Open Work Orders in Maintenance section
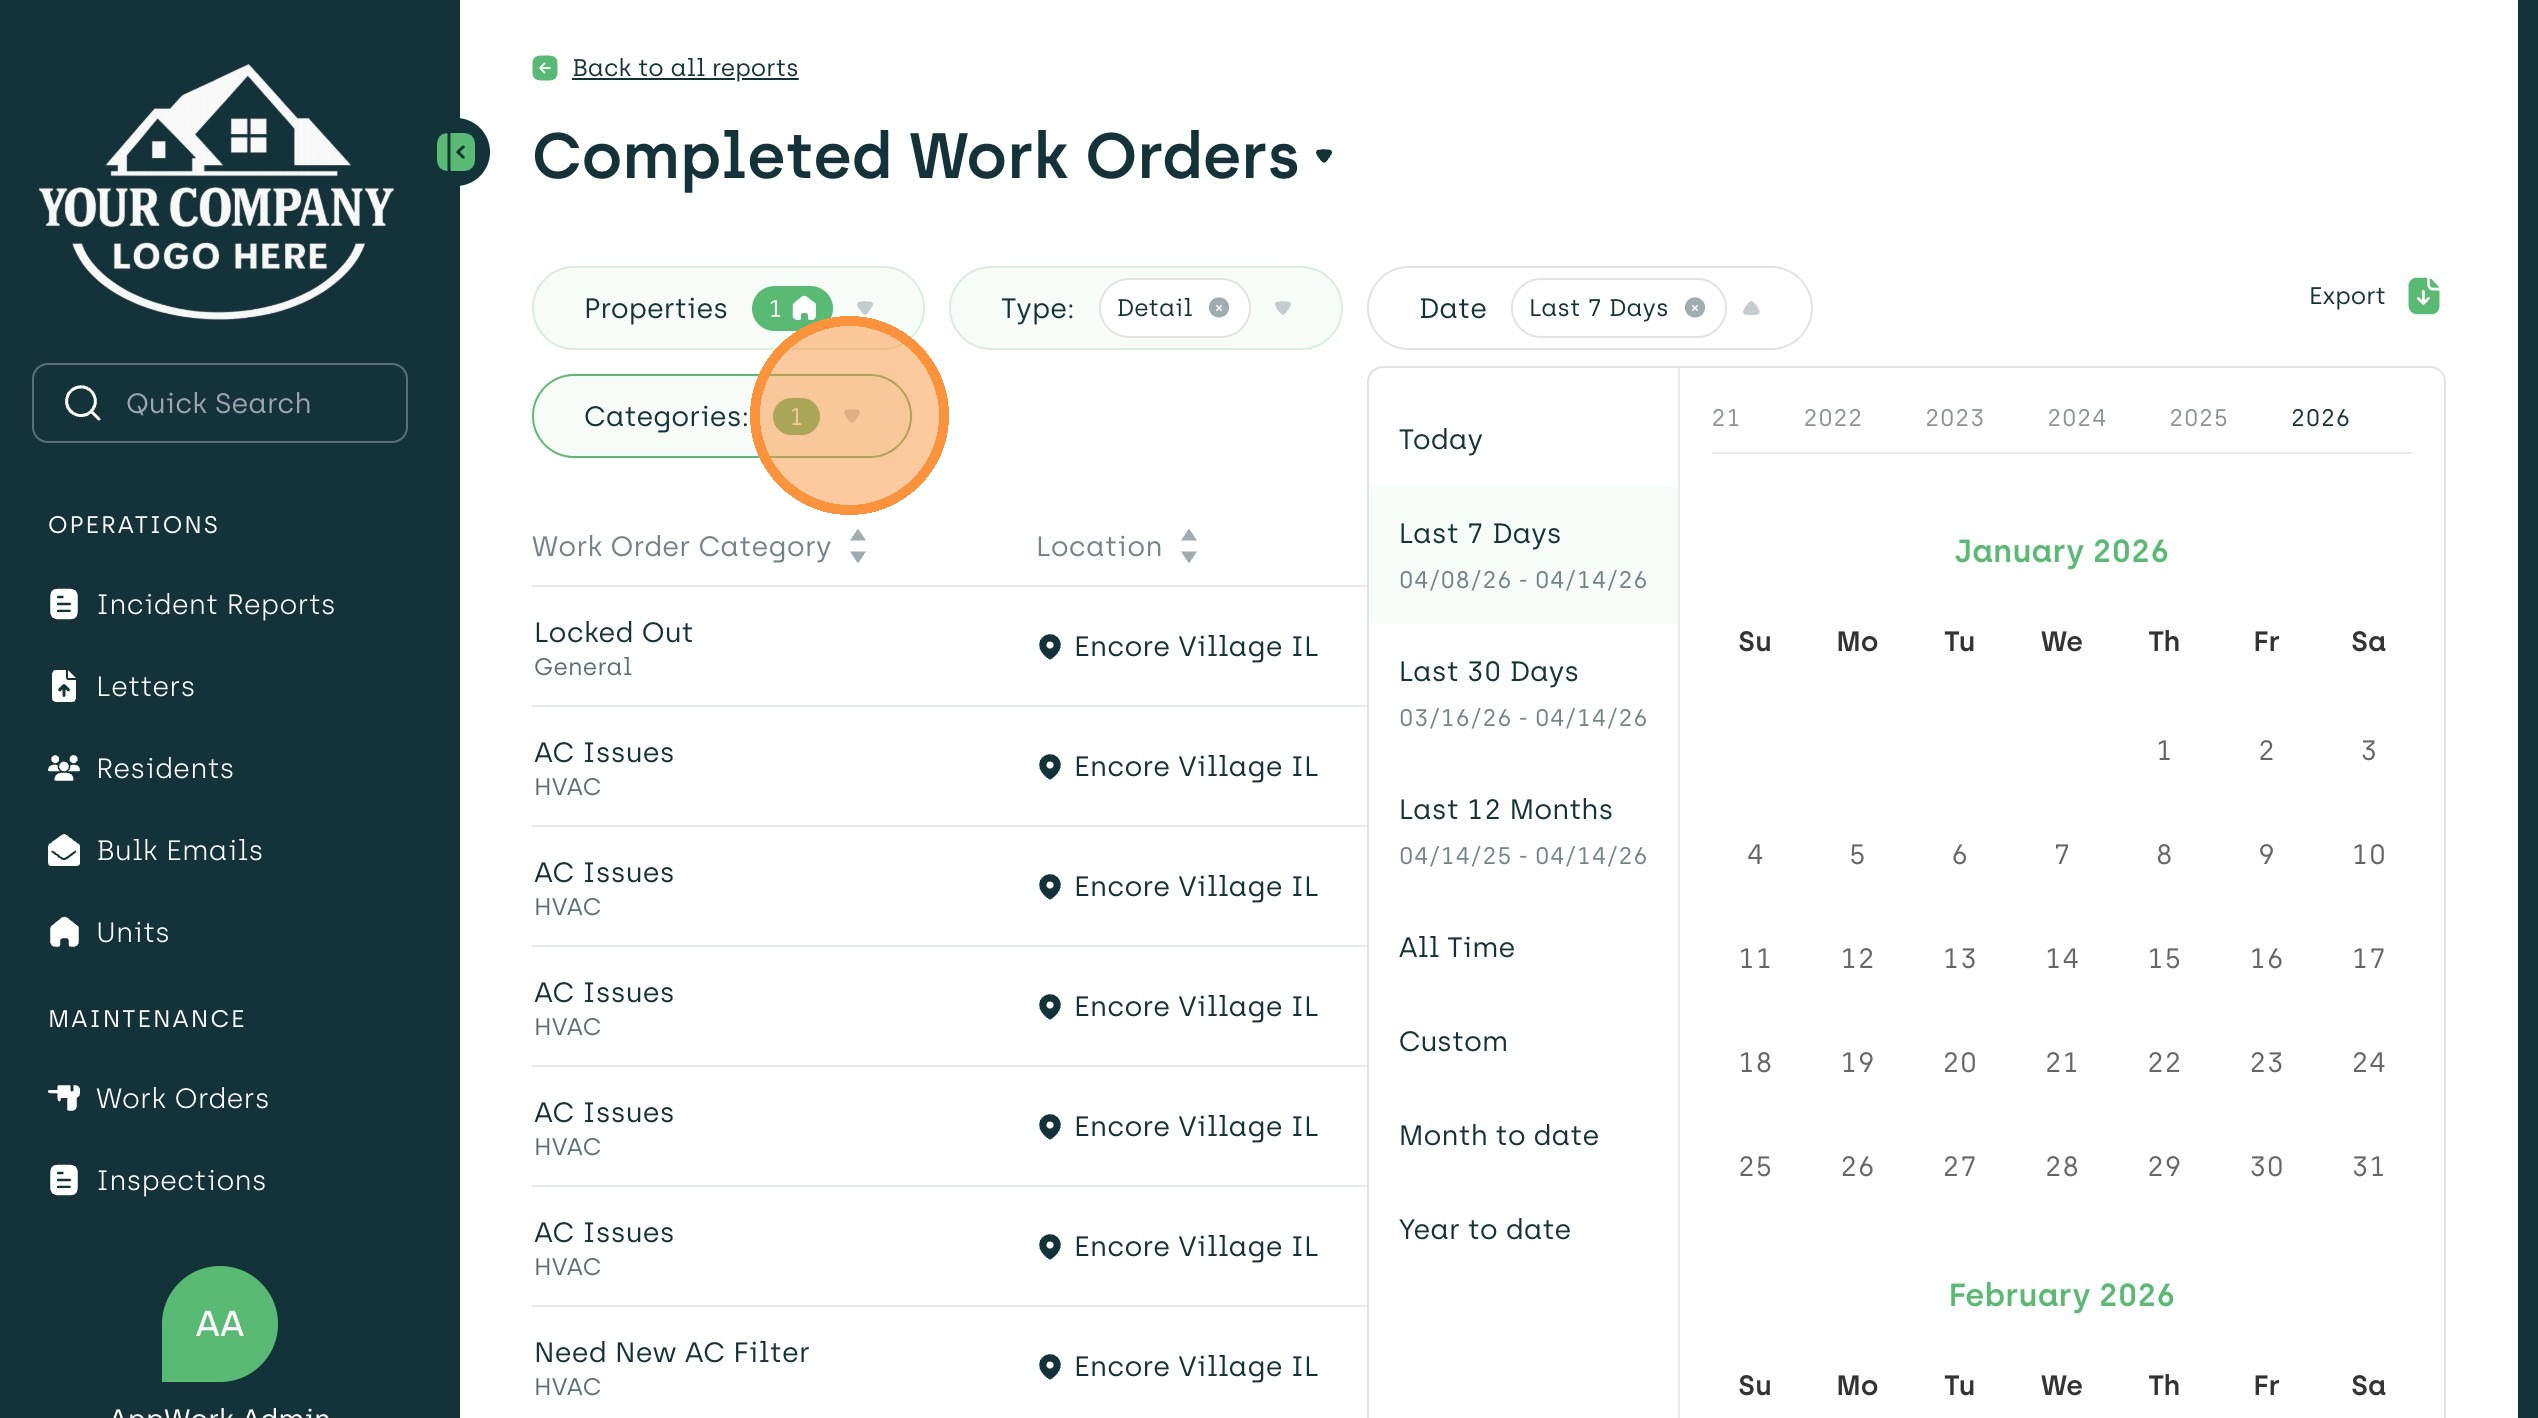This screenshot has width=2538, height=1418. [182, 1098]
